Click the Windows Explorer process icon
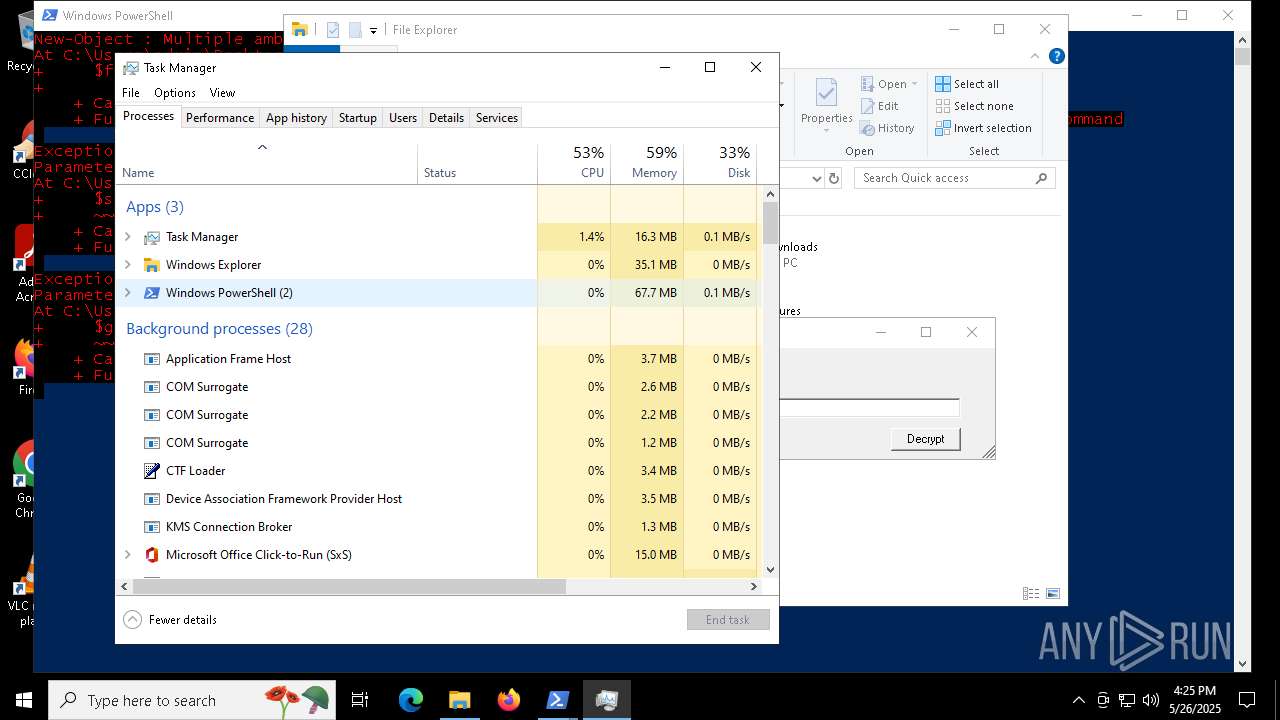 pos(152,265)
